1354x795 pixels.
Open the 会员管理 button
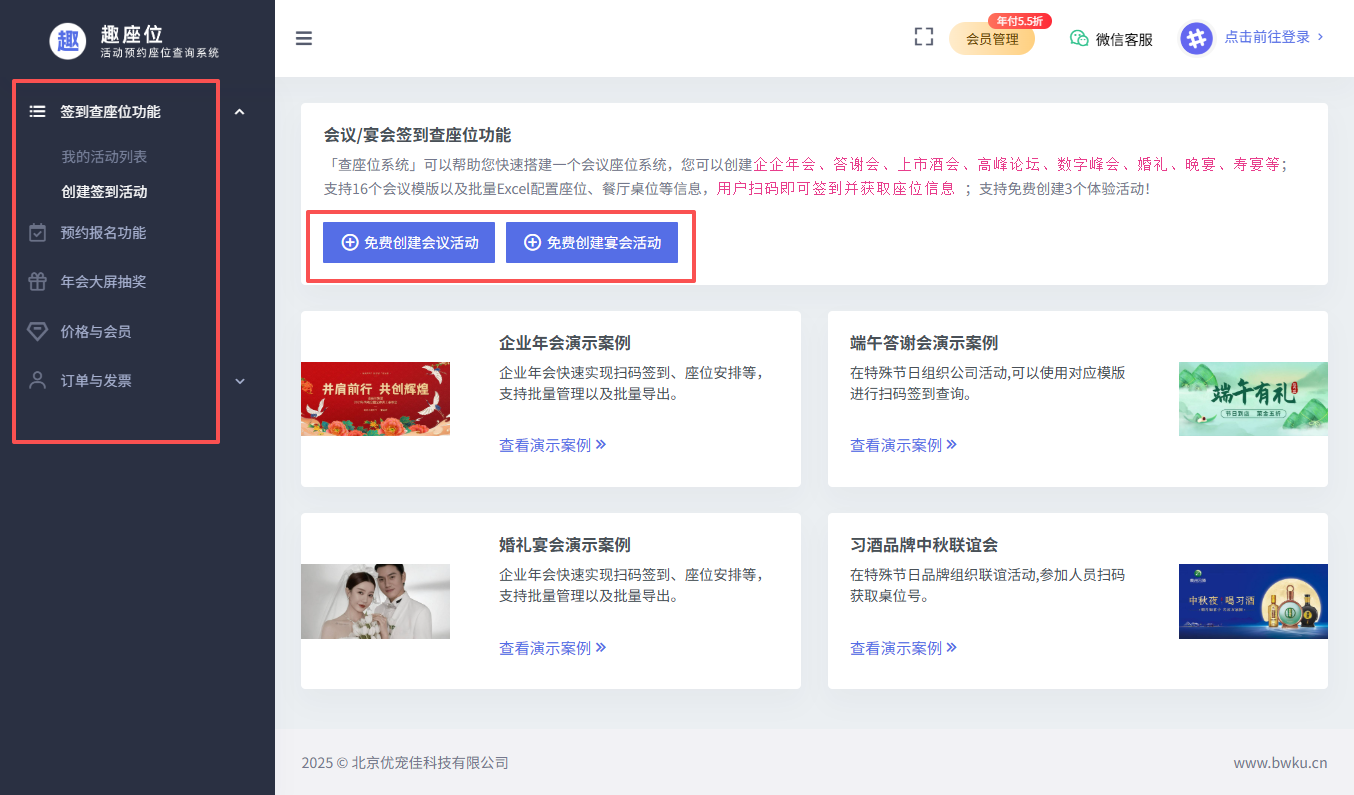tap(991, 39)
